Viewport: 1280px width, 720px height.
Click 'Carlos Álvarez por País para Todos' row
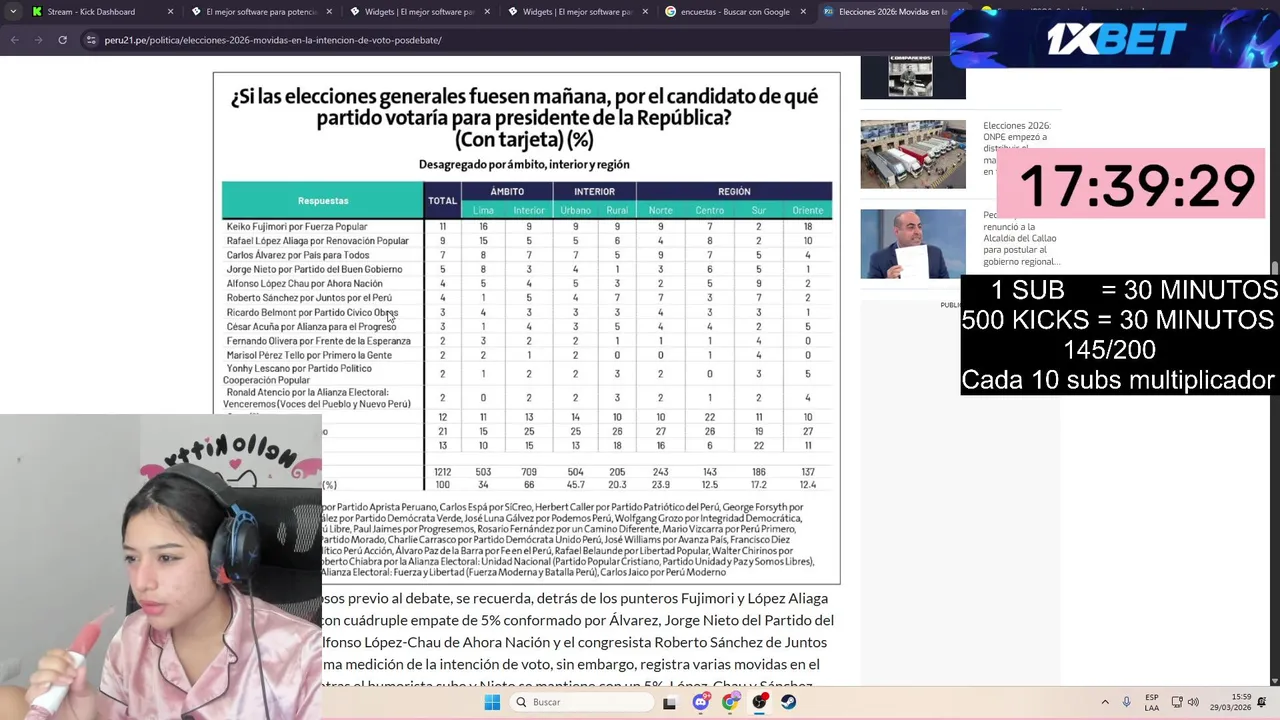[x=297, y=255]
